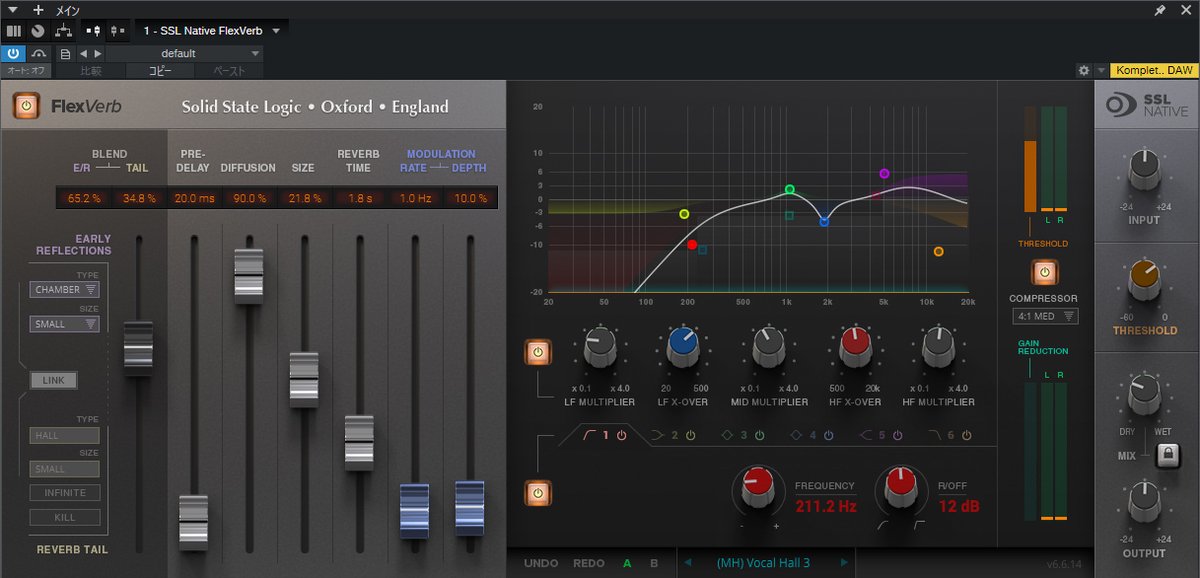Click the orange EQ node on the graph
Screen dimensions: 1200x578
point(938,252)
